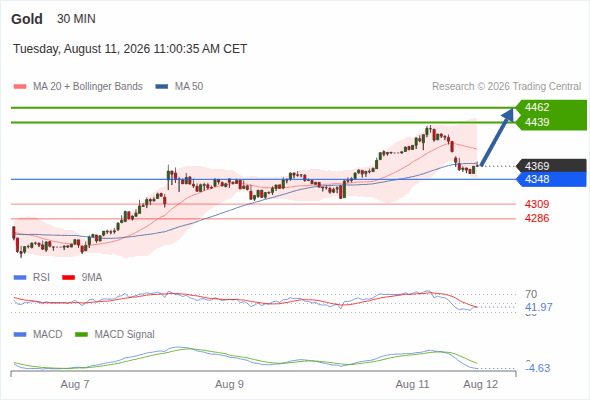Click the MA 50 blue legend swatch

click(x=162, y=87)
